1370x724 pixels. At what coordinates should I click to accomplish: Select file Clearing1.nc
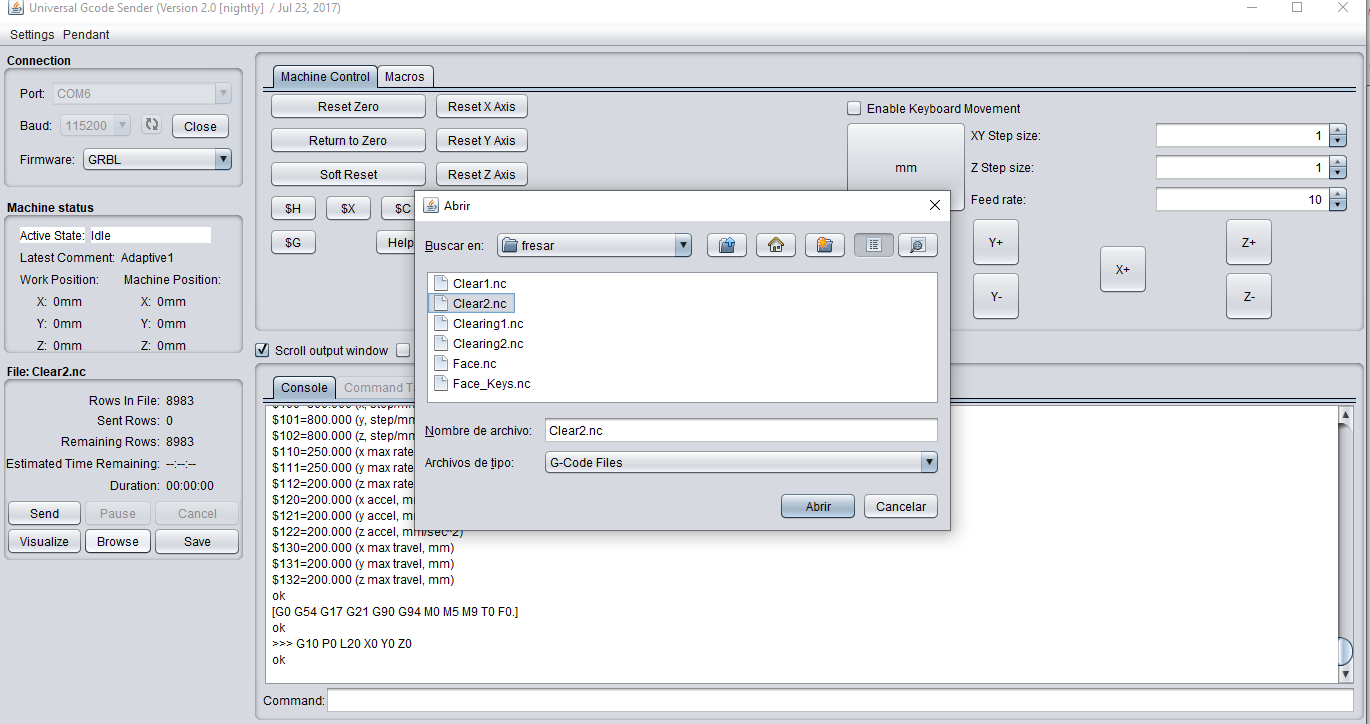click(x=478, y=323)
